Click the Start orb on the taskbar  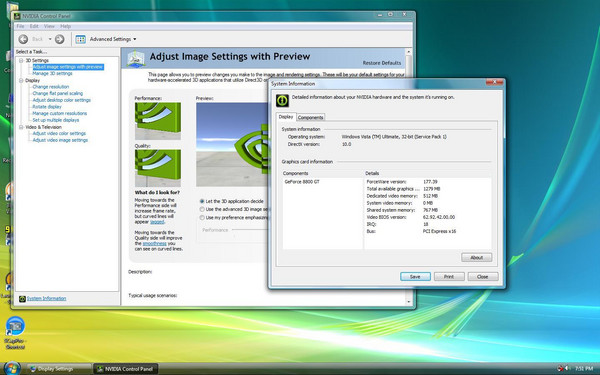pos(11,368)
